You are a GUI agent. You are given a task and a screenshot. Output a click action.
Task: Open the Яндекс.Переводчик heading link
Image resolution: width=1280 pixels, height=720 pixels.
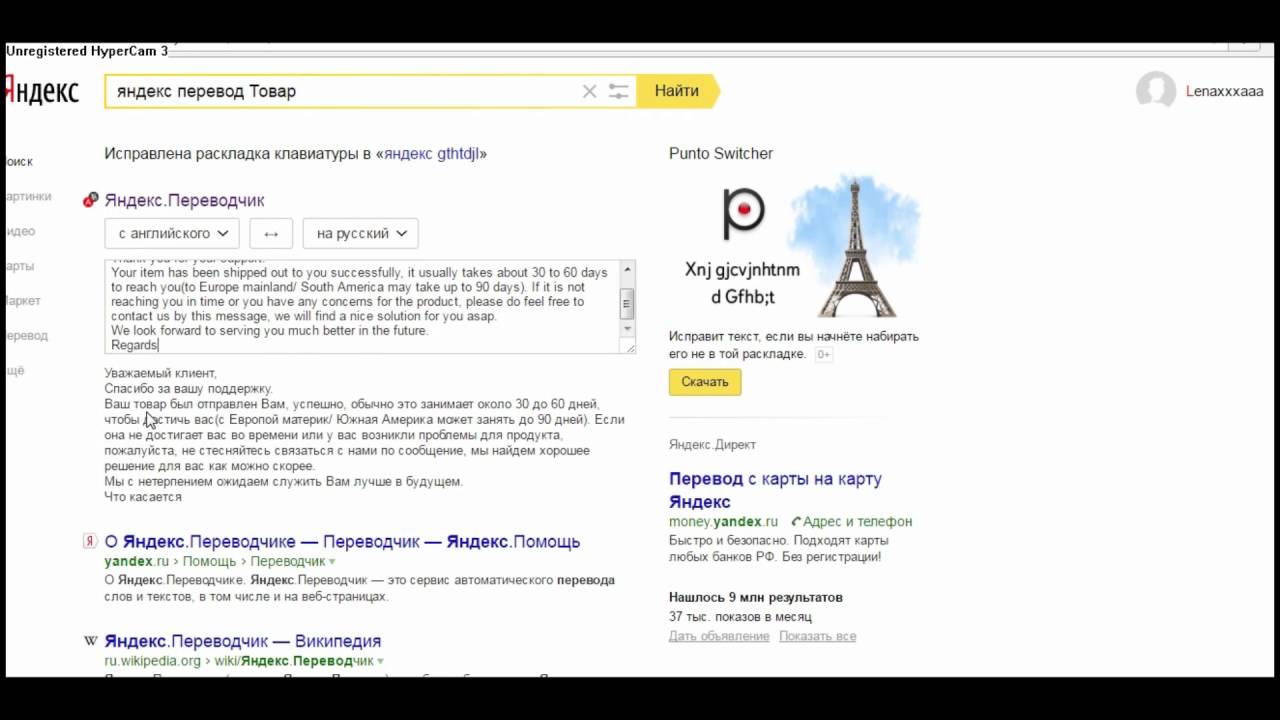[185, 200]
